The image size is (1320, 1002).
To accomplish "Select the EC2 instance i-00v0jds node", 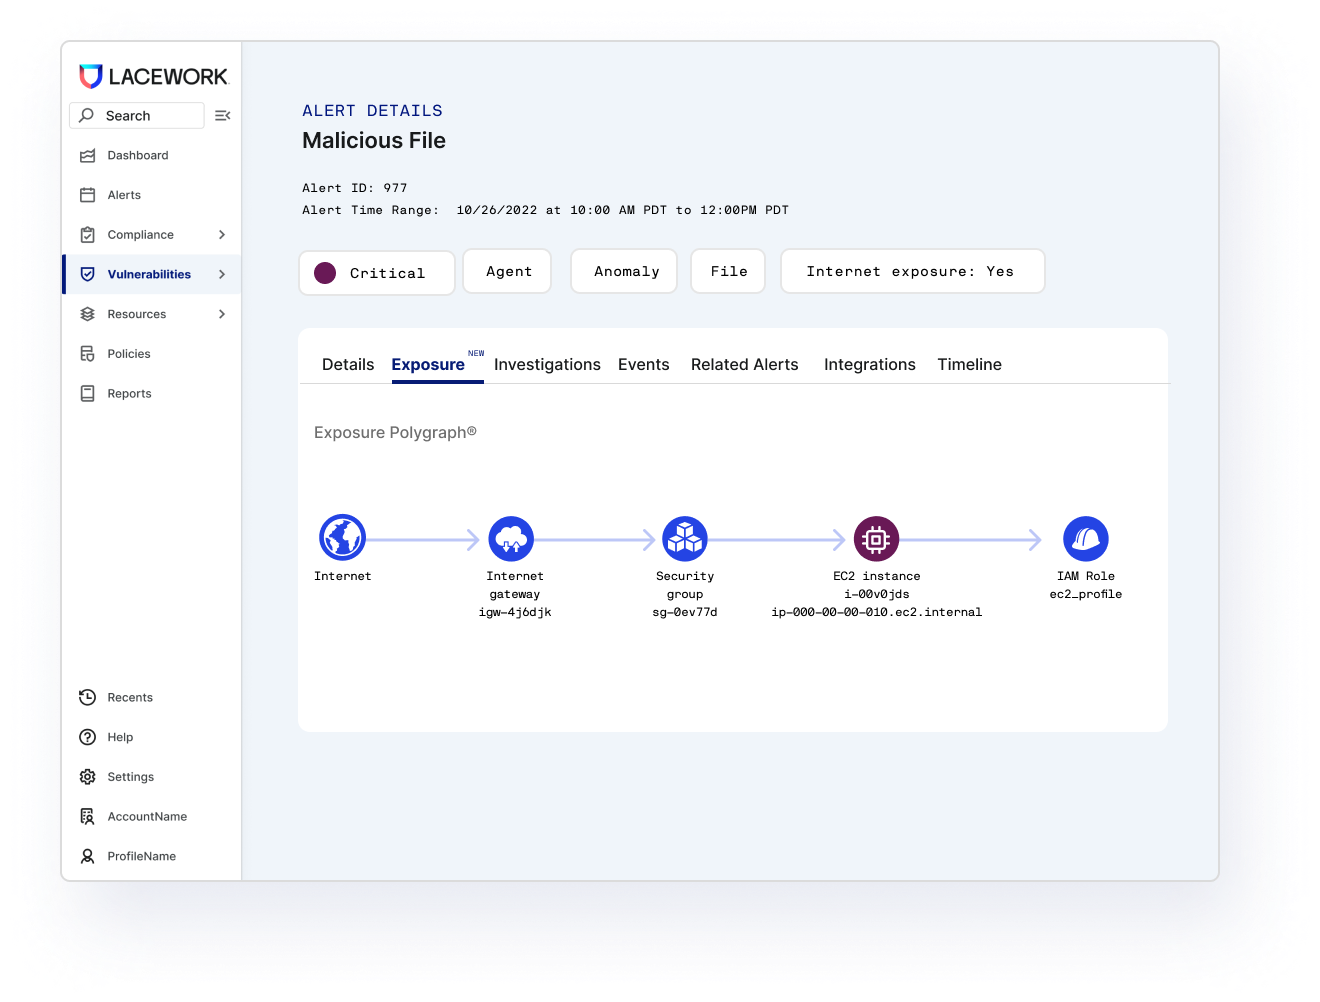I will point(876,538).
